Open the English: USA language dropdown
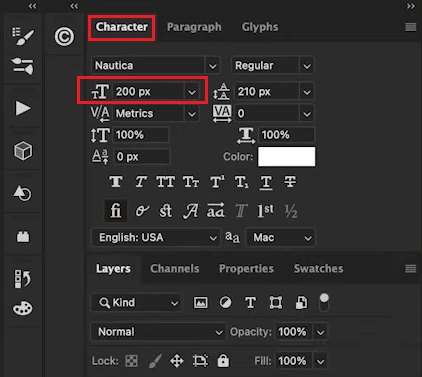 (156, 238)
